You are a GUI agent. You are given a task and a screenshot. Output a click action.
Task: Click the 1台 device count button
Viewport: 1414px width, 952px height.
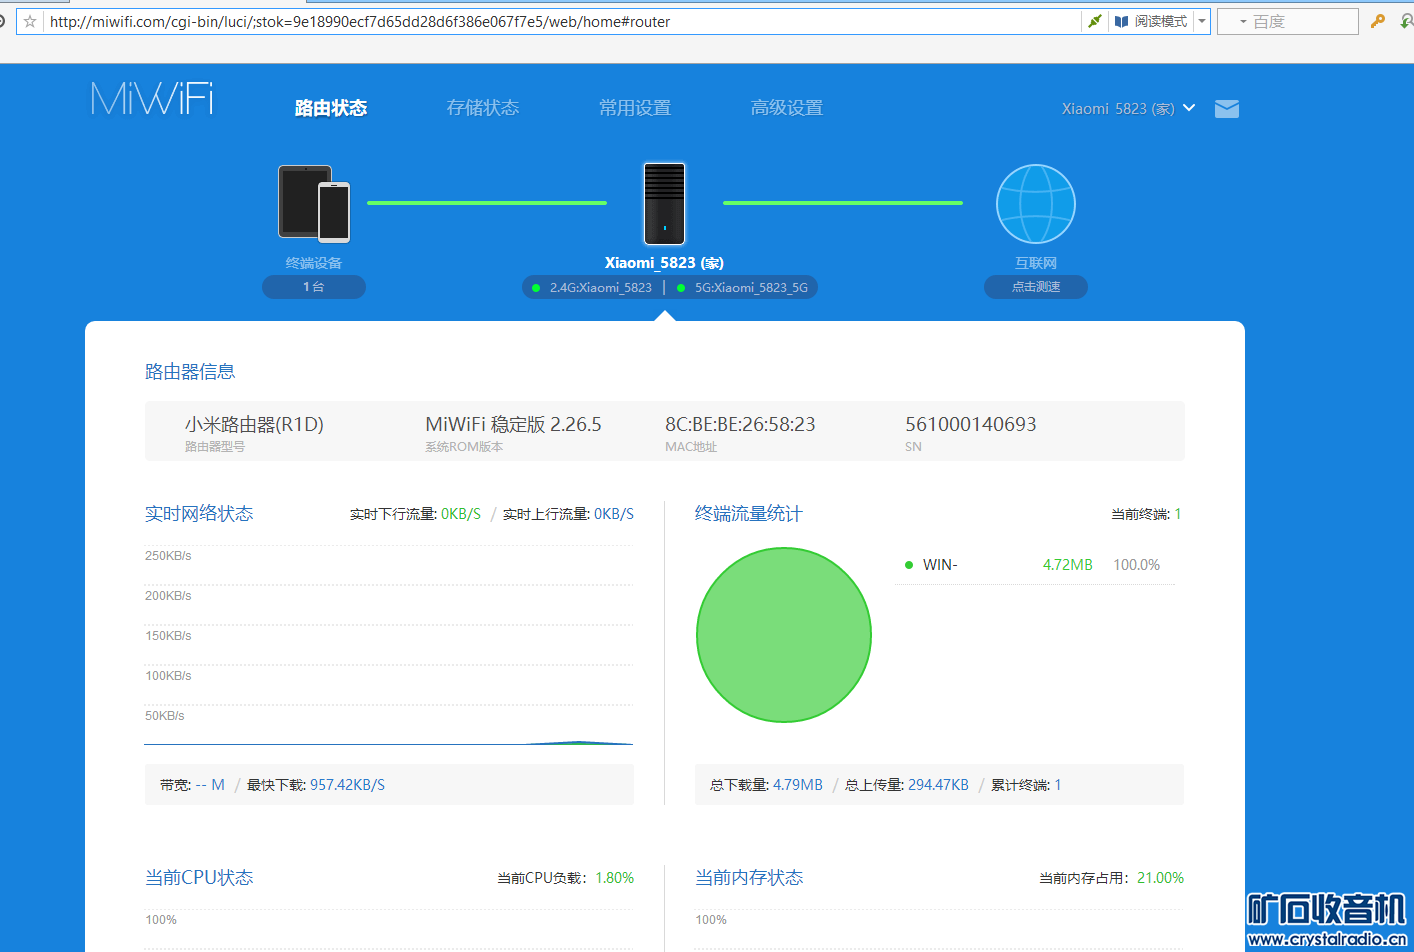pos(314,287)
